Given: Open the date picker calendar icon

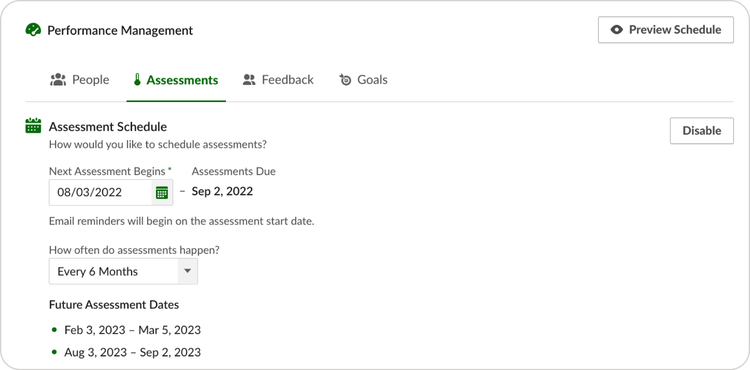Looking at the screenshot, I should pyautogui.click(x=162, y=193).
